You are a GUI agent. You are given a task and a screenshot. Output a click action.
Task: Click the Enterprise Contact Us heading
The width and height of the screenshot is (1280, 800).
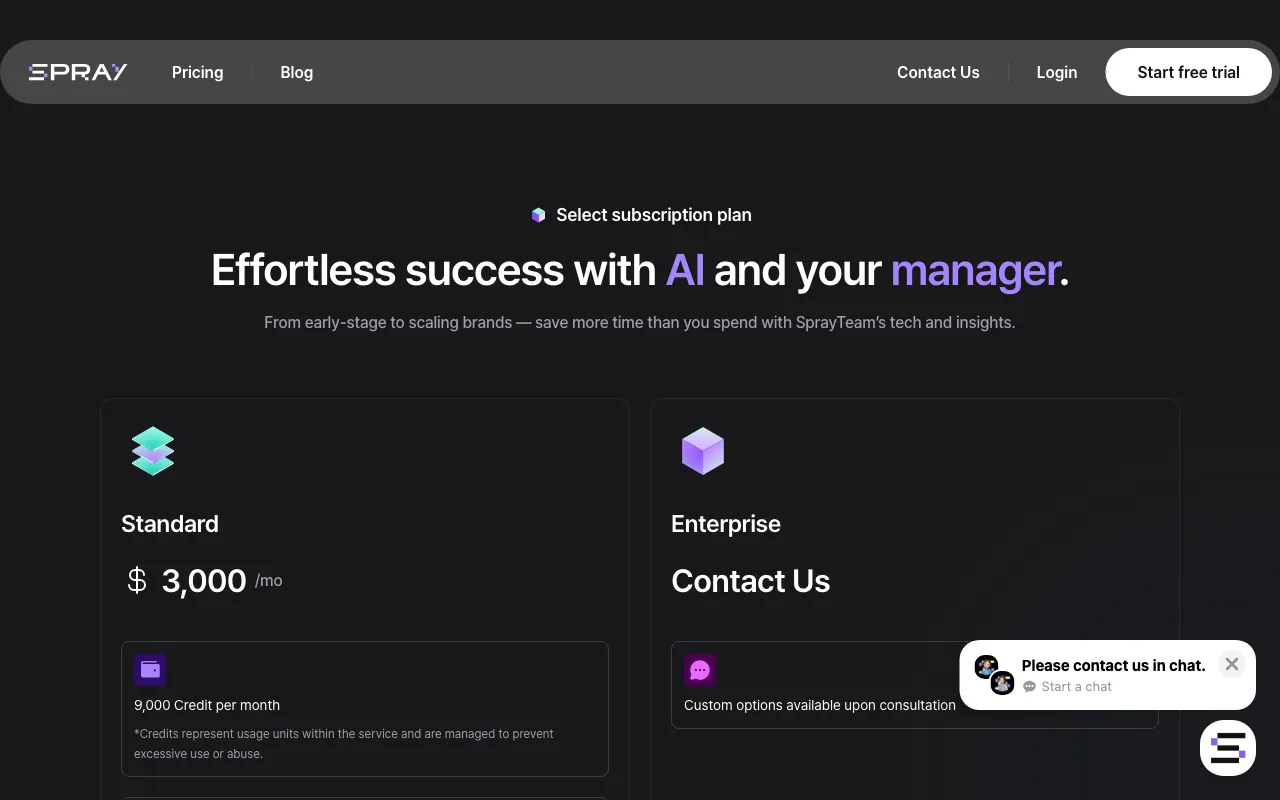pyautogui.click(x=750, y=581)
